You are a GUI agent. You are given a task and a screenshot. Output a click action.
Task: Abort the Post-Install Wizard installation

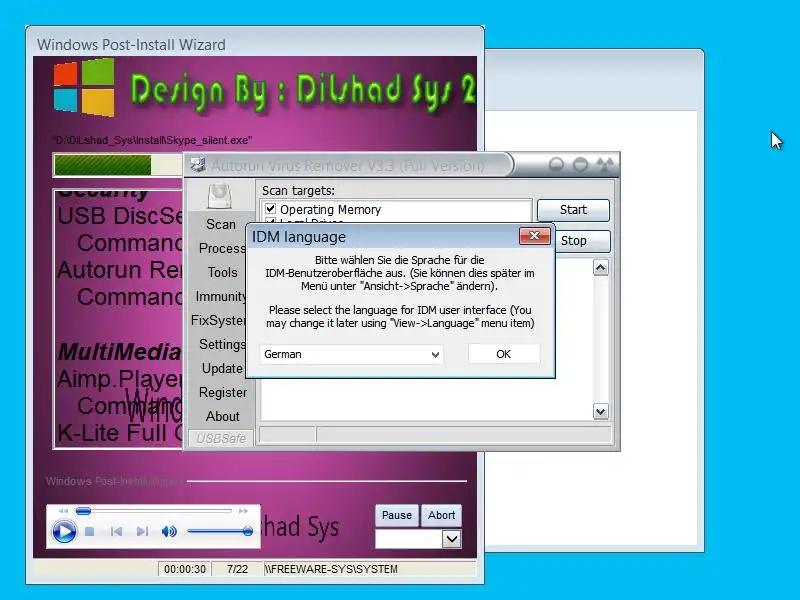441,515
